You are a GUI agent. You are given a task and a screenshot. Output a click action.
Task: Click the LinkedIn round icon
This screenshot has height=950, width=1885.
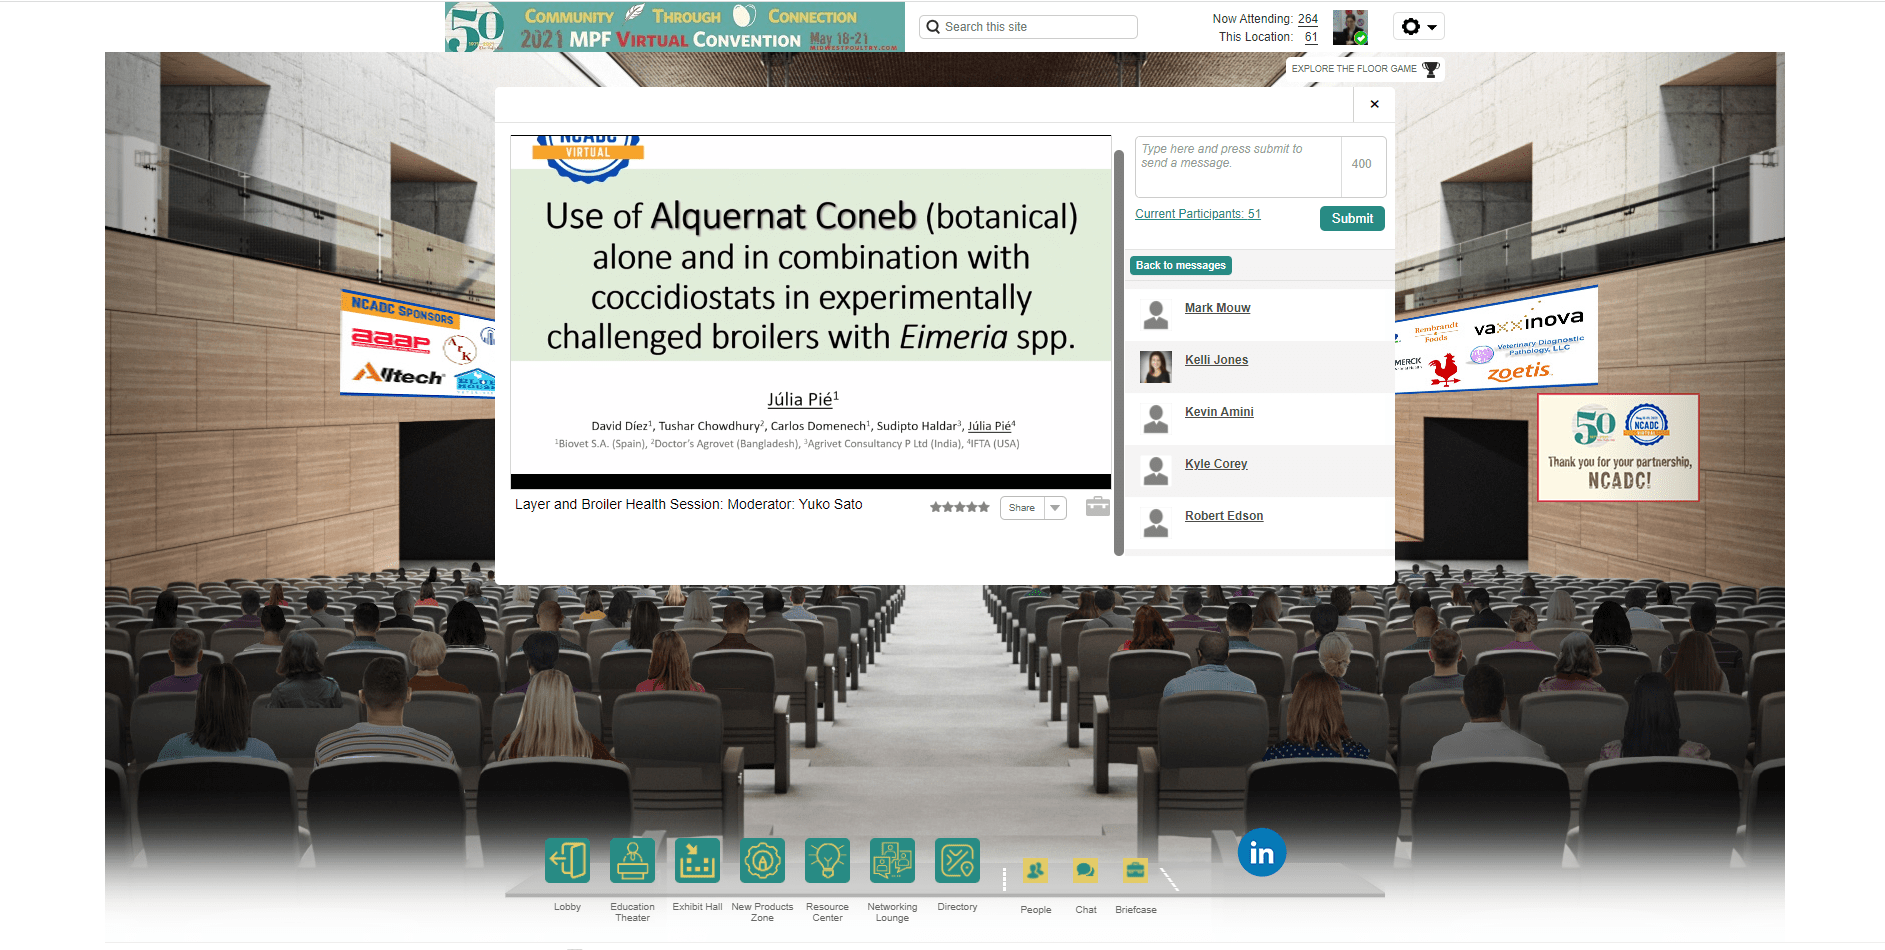pyautogui.click(x=1262, y=853)
